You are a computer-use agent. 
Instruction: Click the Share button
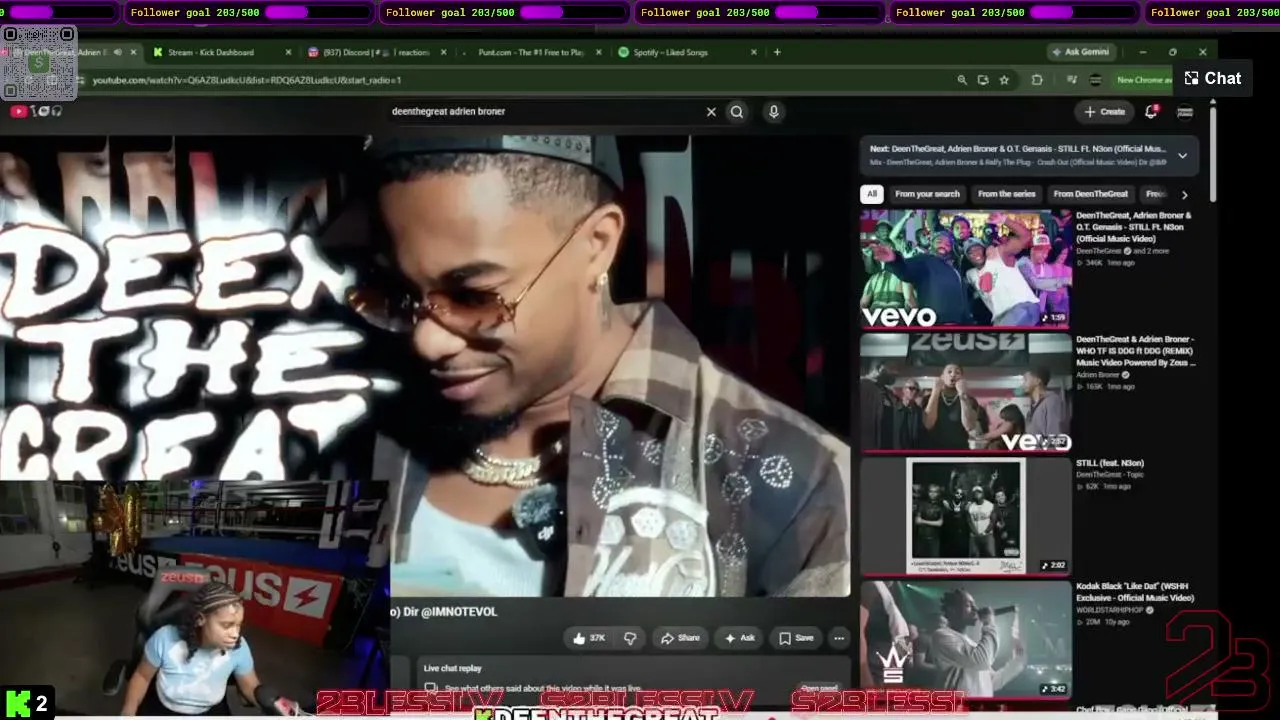[x=680, y=638]
